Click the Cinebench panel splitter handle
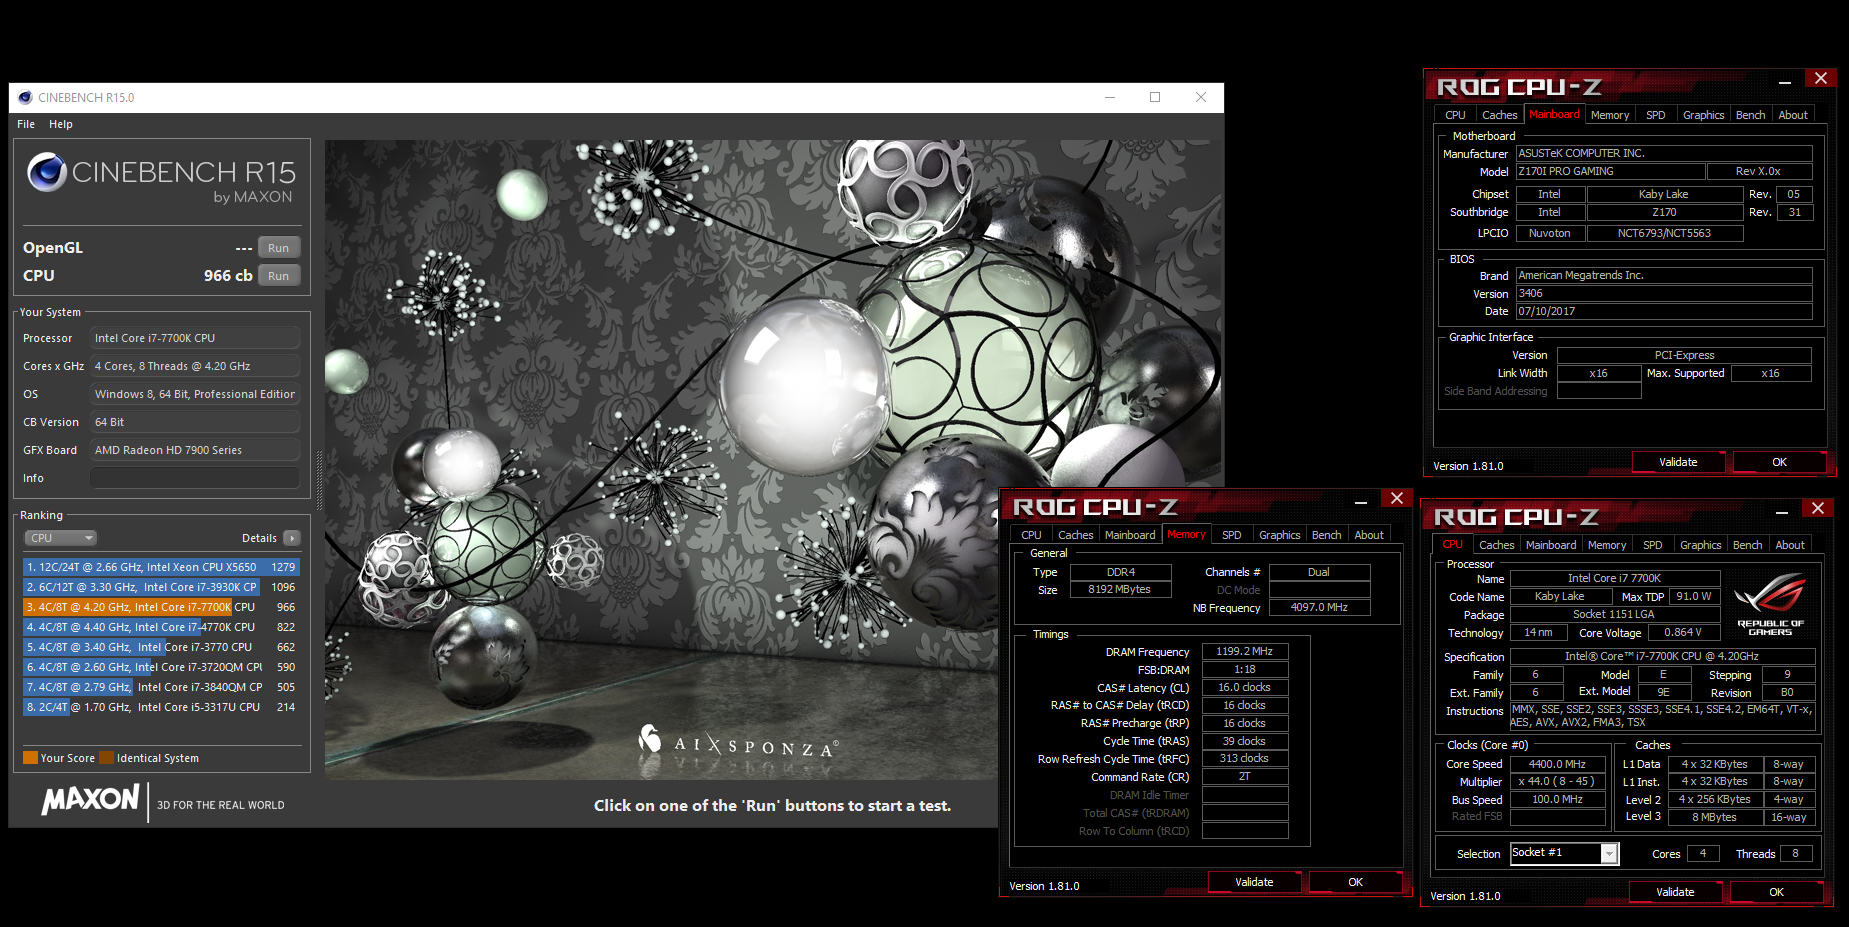1849x927 pixels. click(319, 480)
